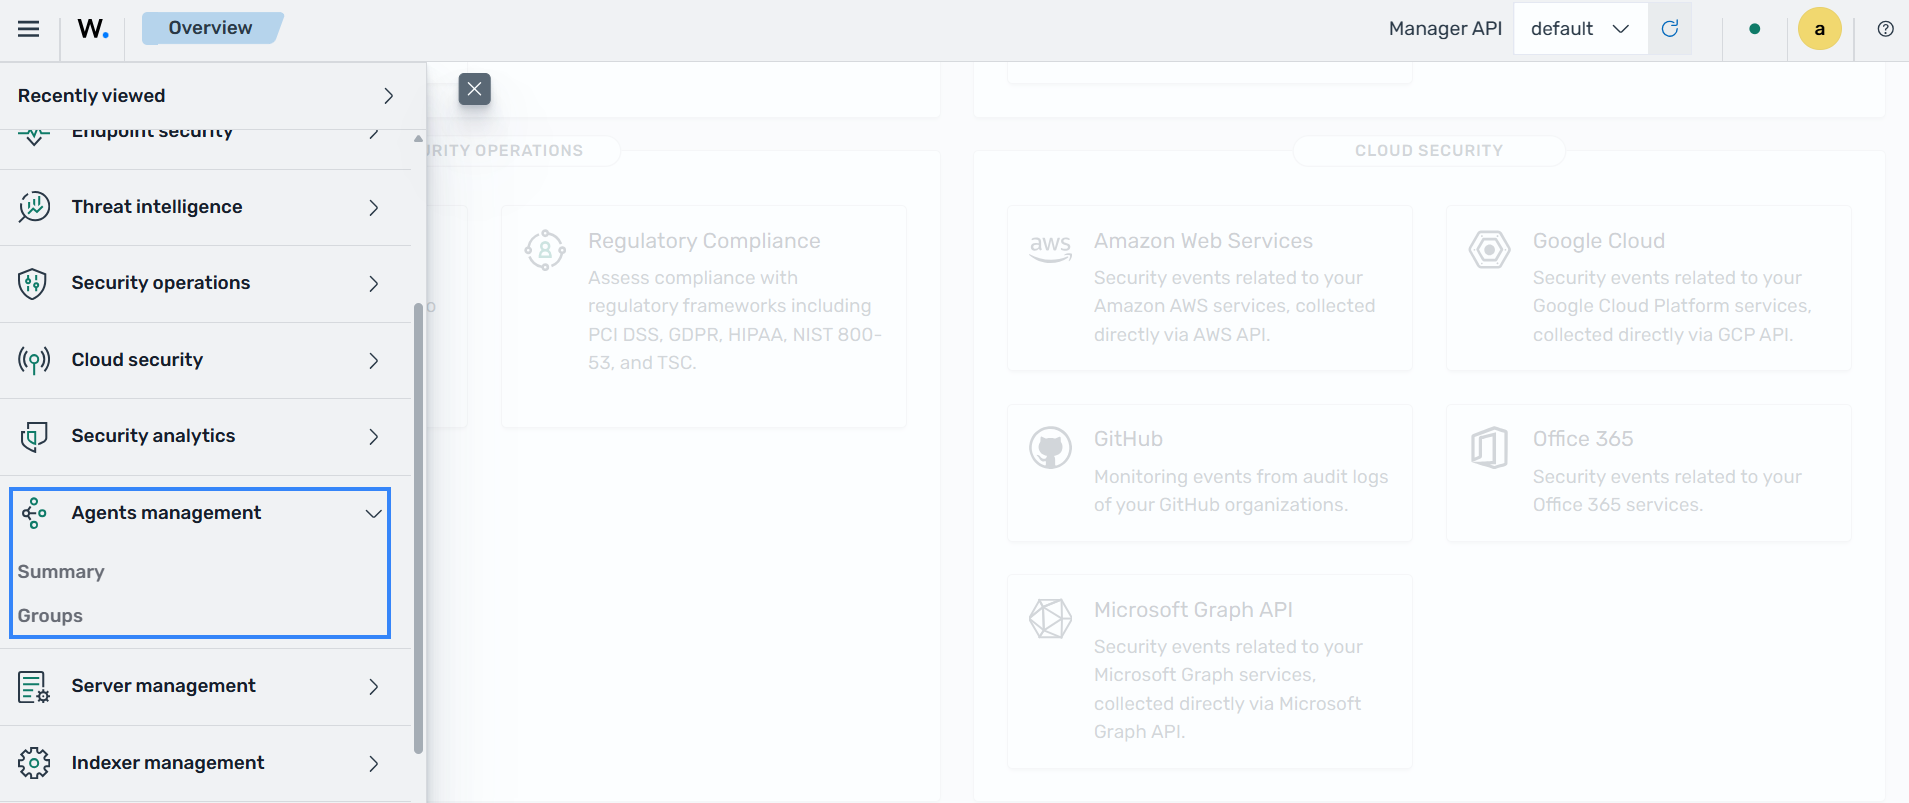Click the Threat intelligence pulse icon
This screenshot has width=1909, height=803.
34,207
